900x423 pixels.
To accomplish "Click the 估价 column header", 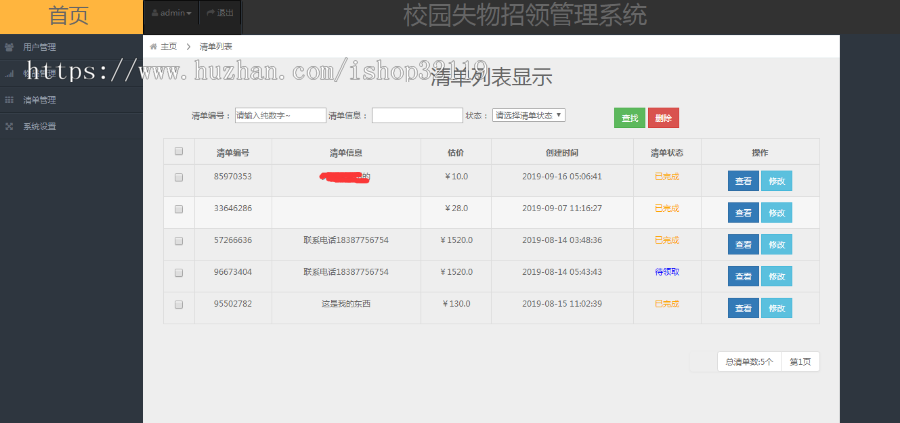I will pos(456,153).
